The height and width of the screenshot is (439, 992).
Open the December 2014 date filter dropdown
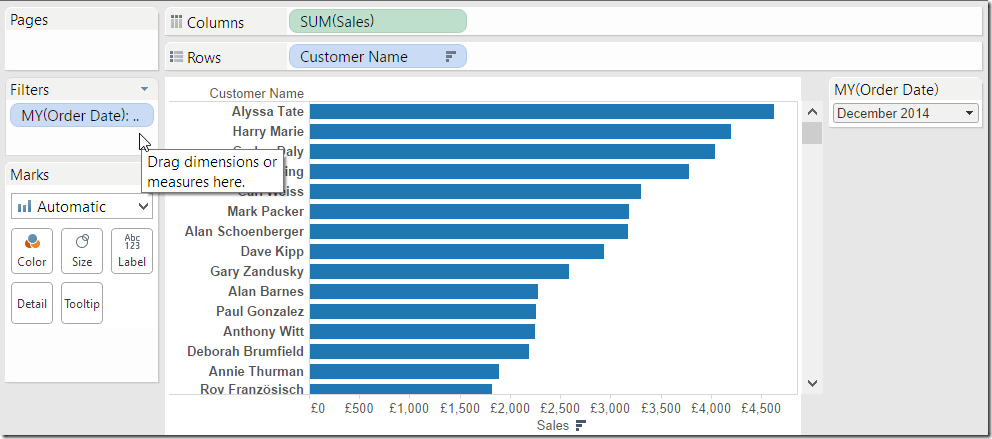coord(969,113)
